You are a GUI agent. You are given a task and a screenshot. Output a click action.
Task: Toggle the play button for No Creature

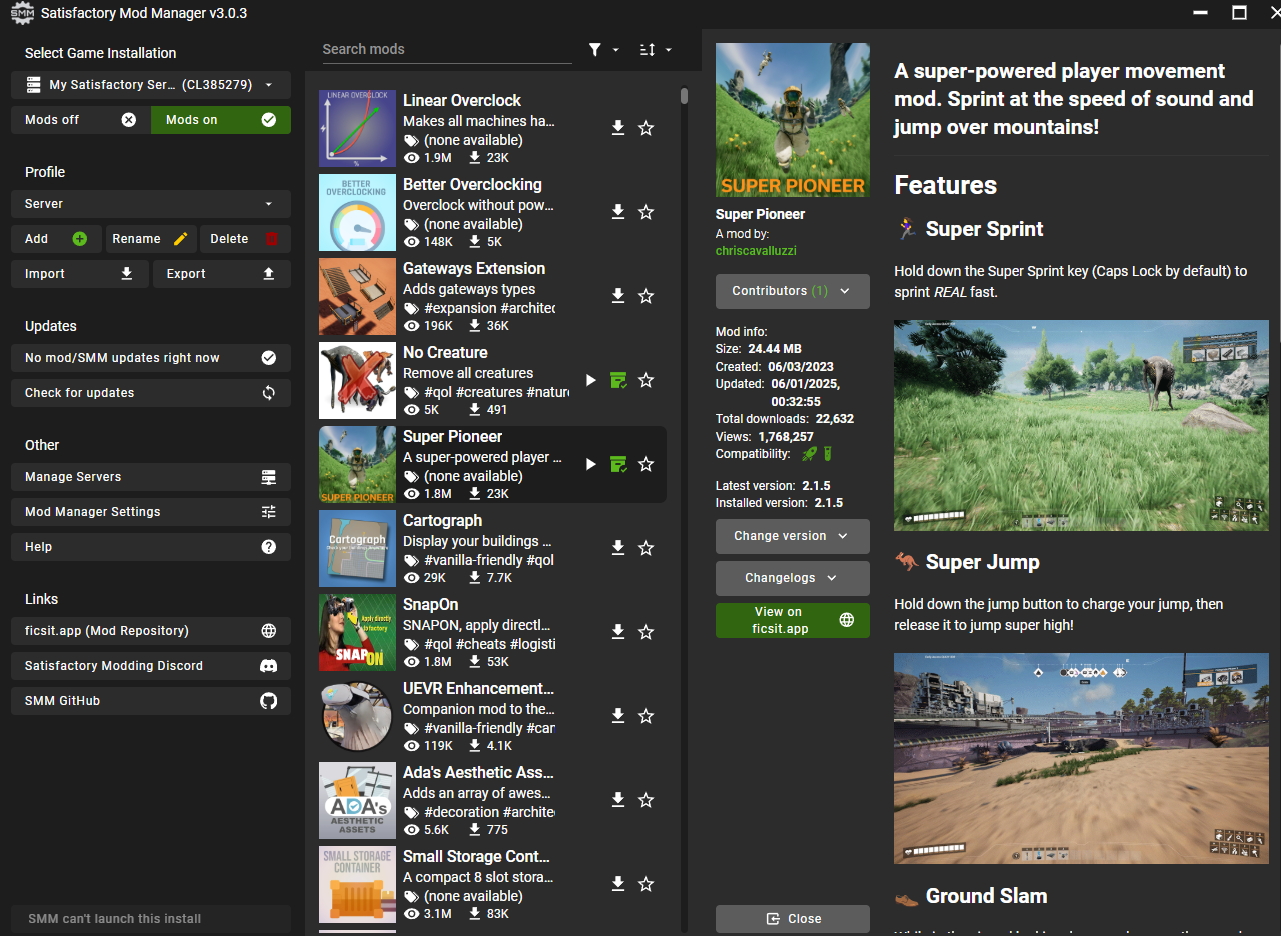click(x=590, y=380)
